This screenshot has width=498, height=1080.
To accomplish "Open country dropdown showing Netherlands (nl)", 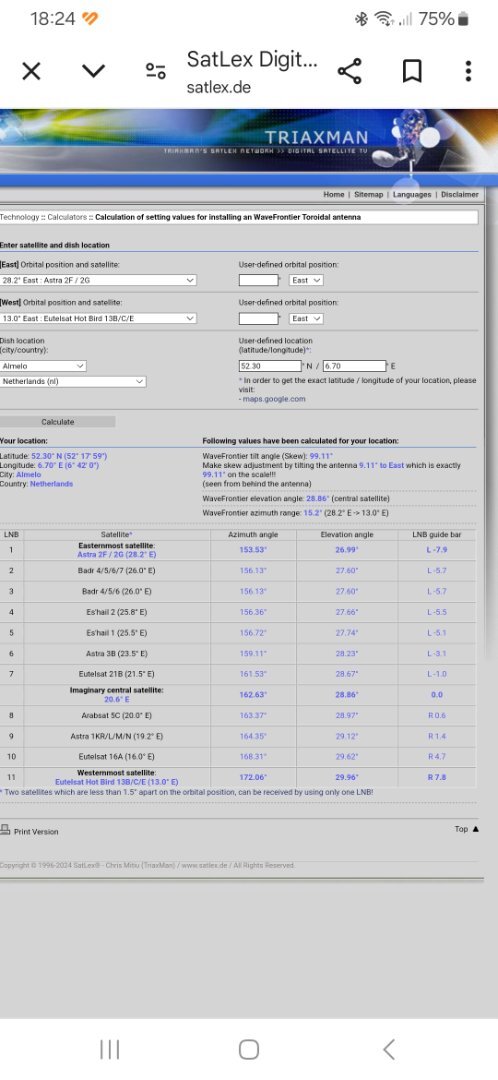I will click(x=72, y=381).
